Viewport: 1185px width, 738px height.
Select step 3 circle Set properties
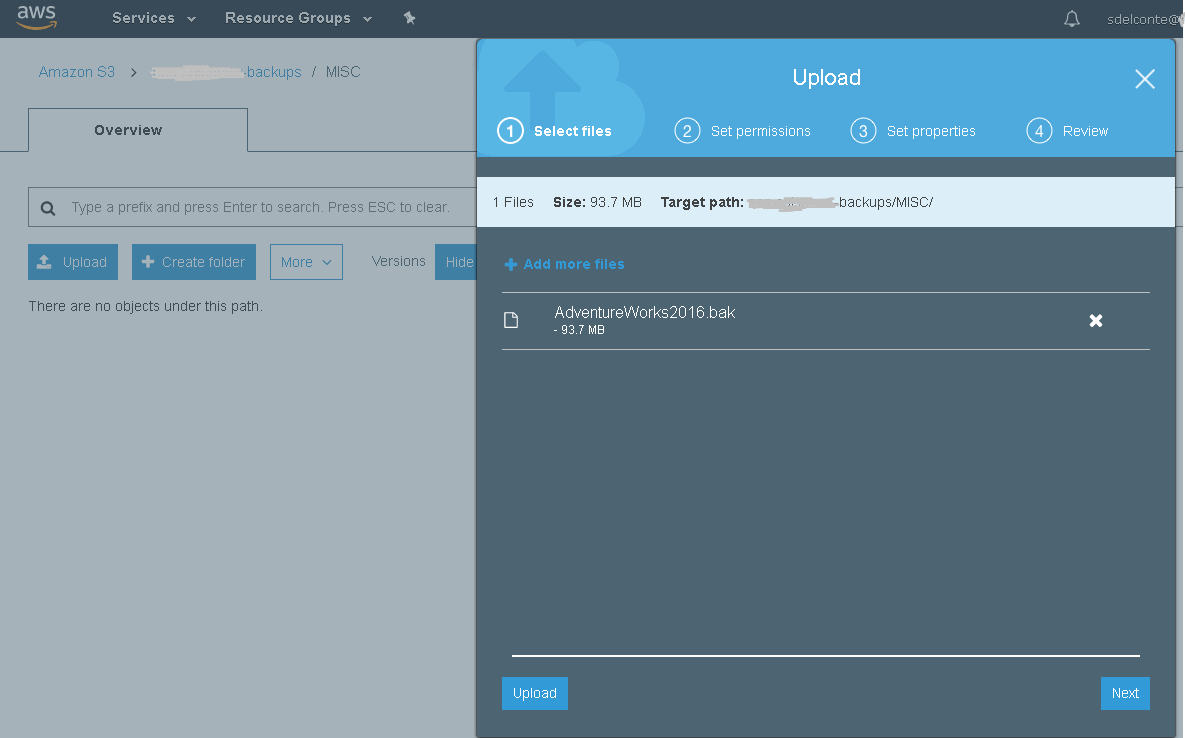pyautogui.click(x=863, y=131)
